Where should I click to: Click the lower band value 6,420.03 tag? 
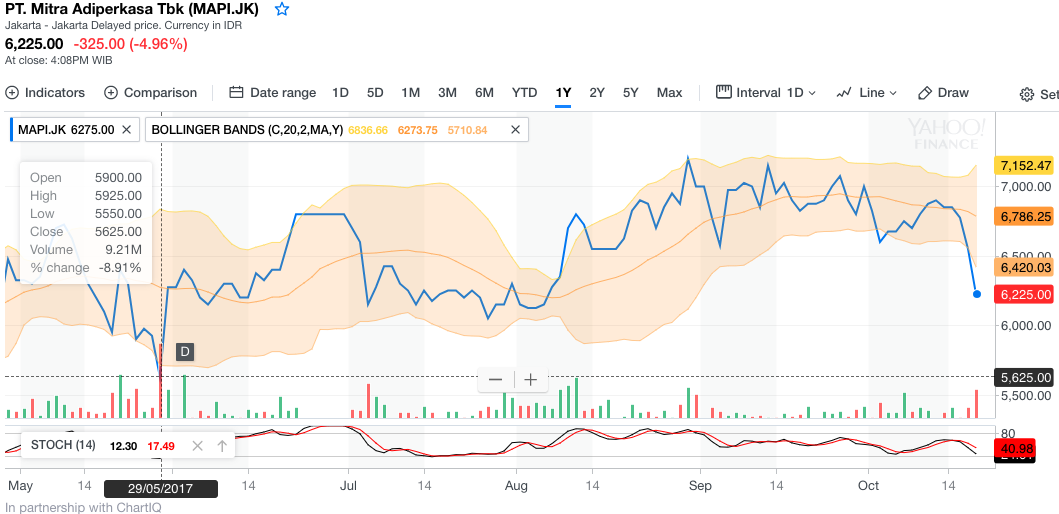tap(1025, 267)
